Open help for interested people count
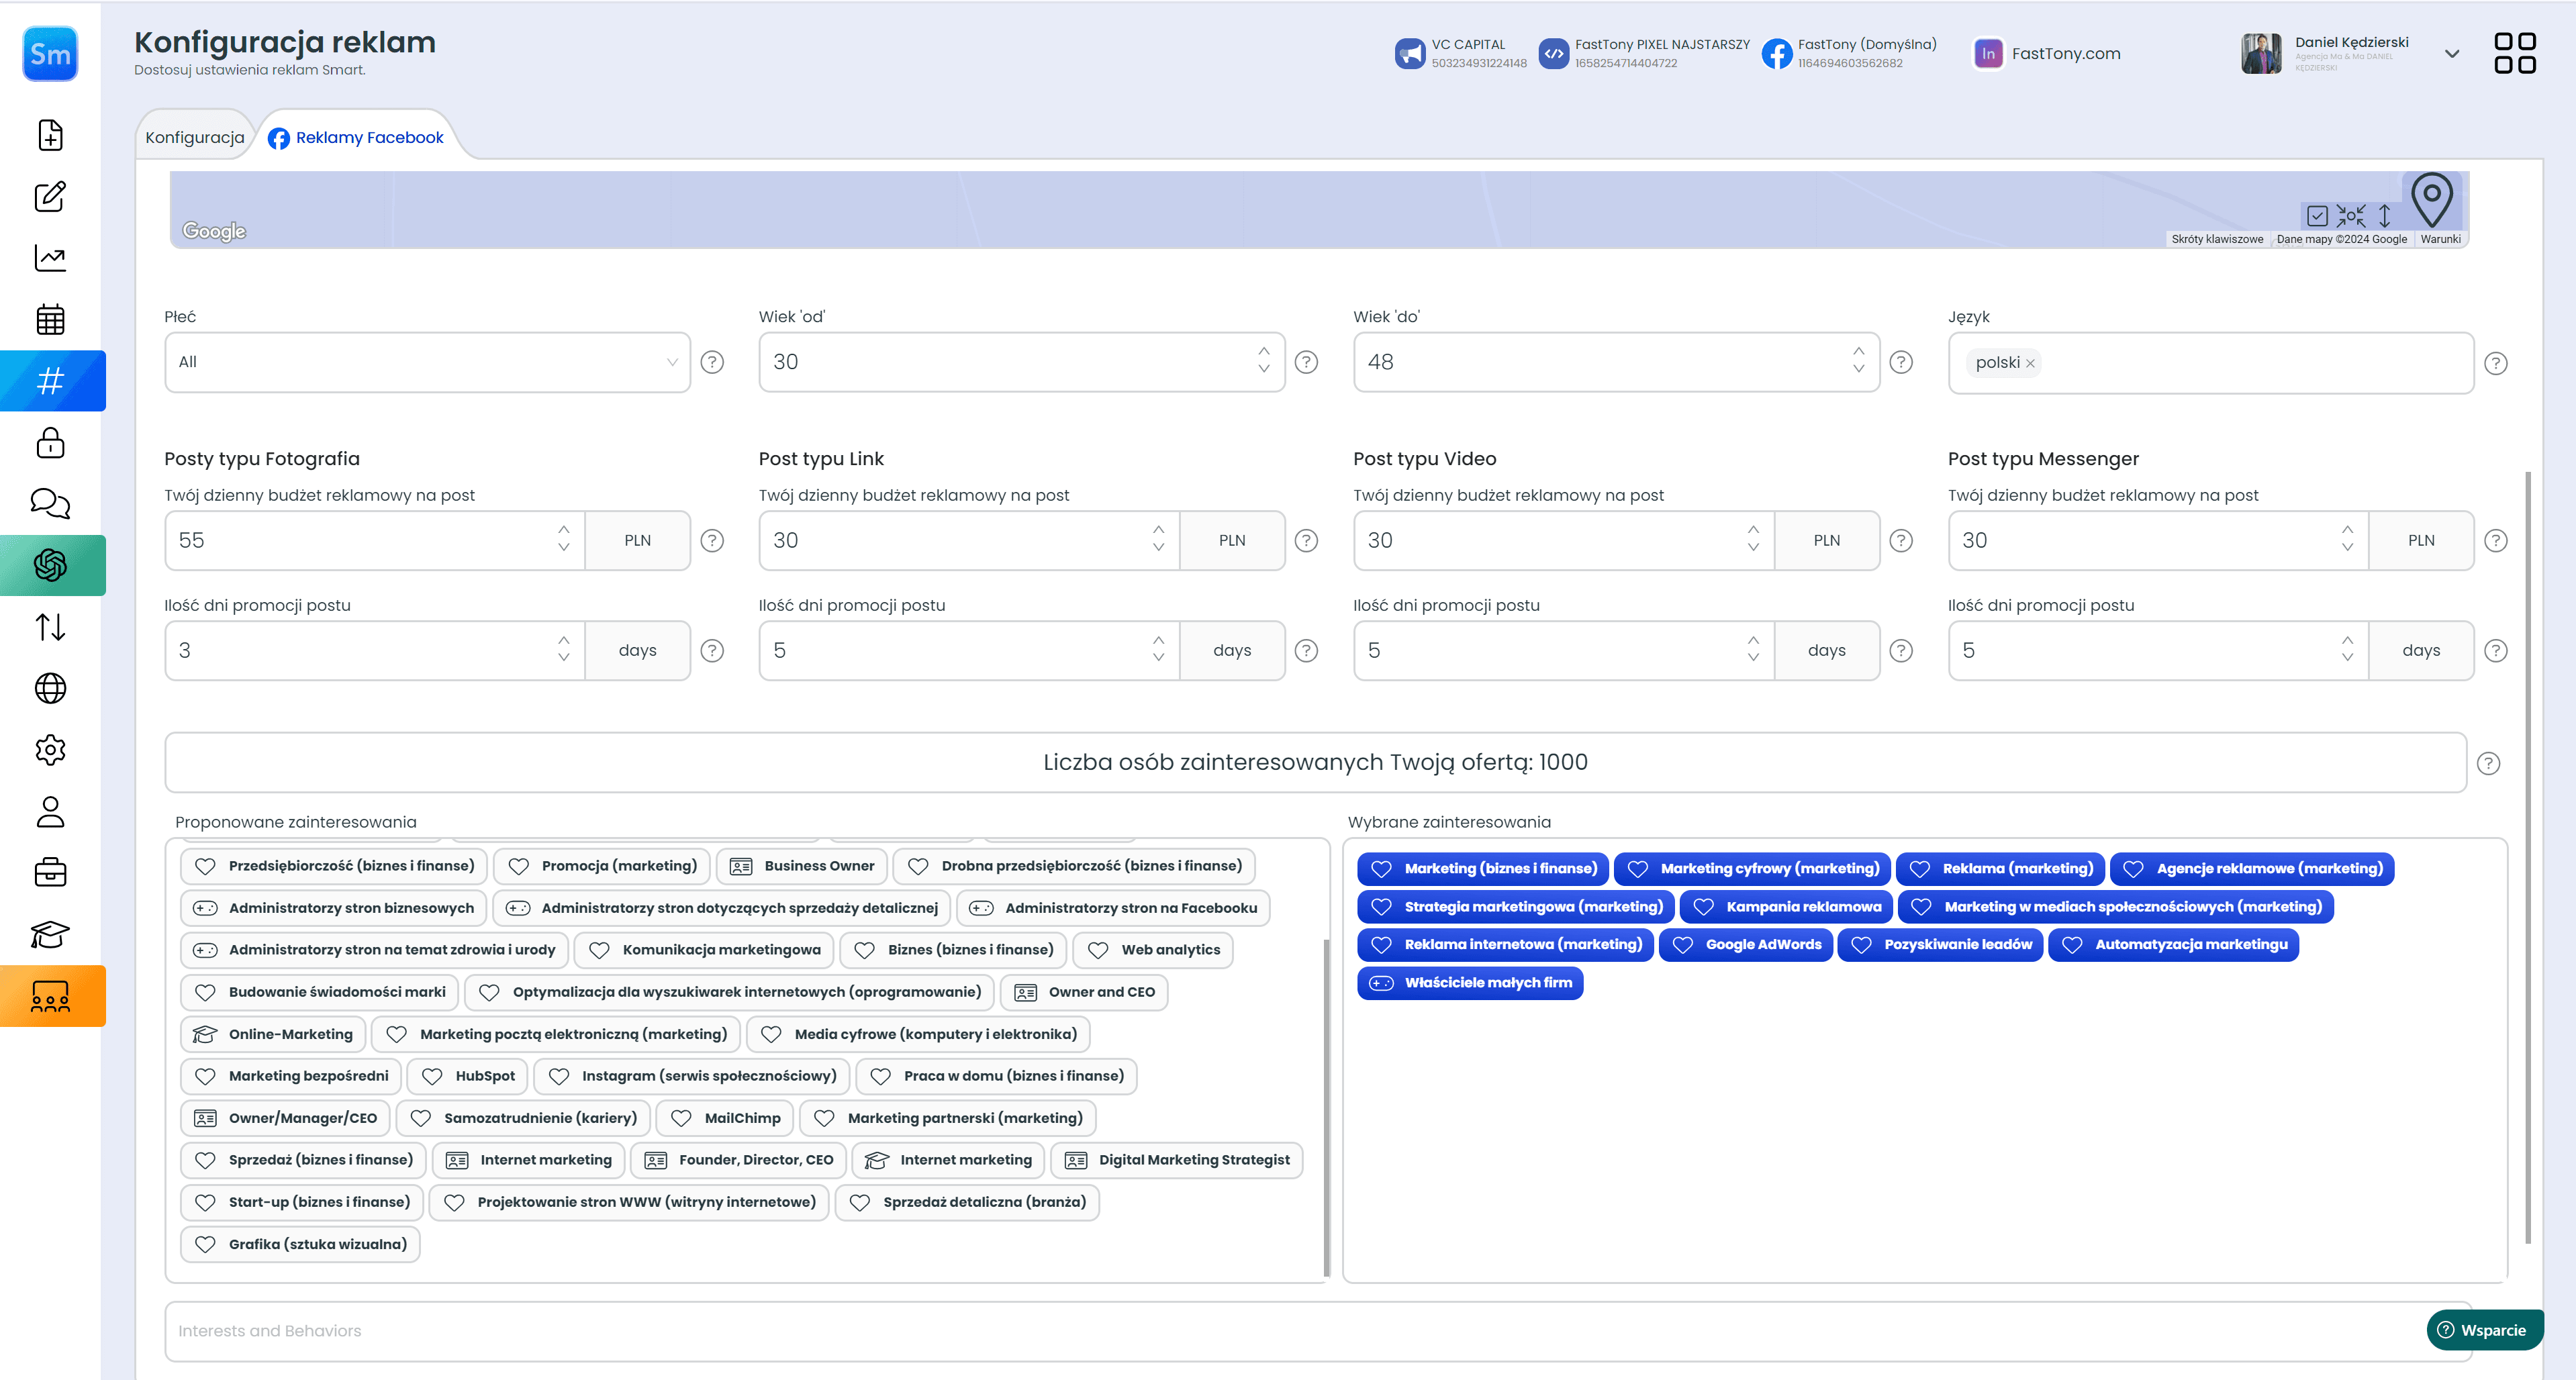Viewport: 2576px width, 1380px height. click(2489, 764)
